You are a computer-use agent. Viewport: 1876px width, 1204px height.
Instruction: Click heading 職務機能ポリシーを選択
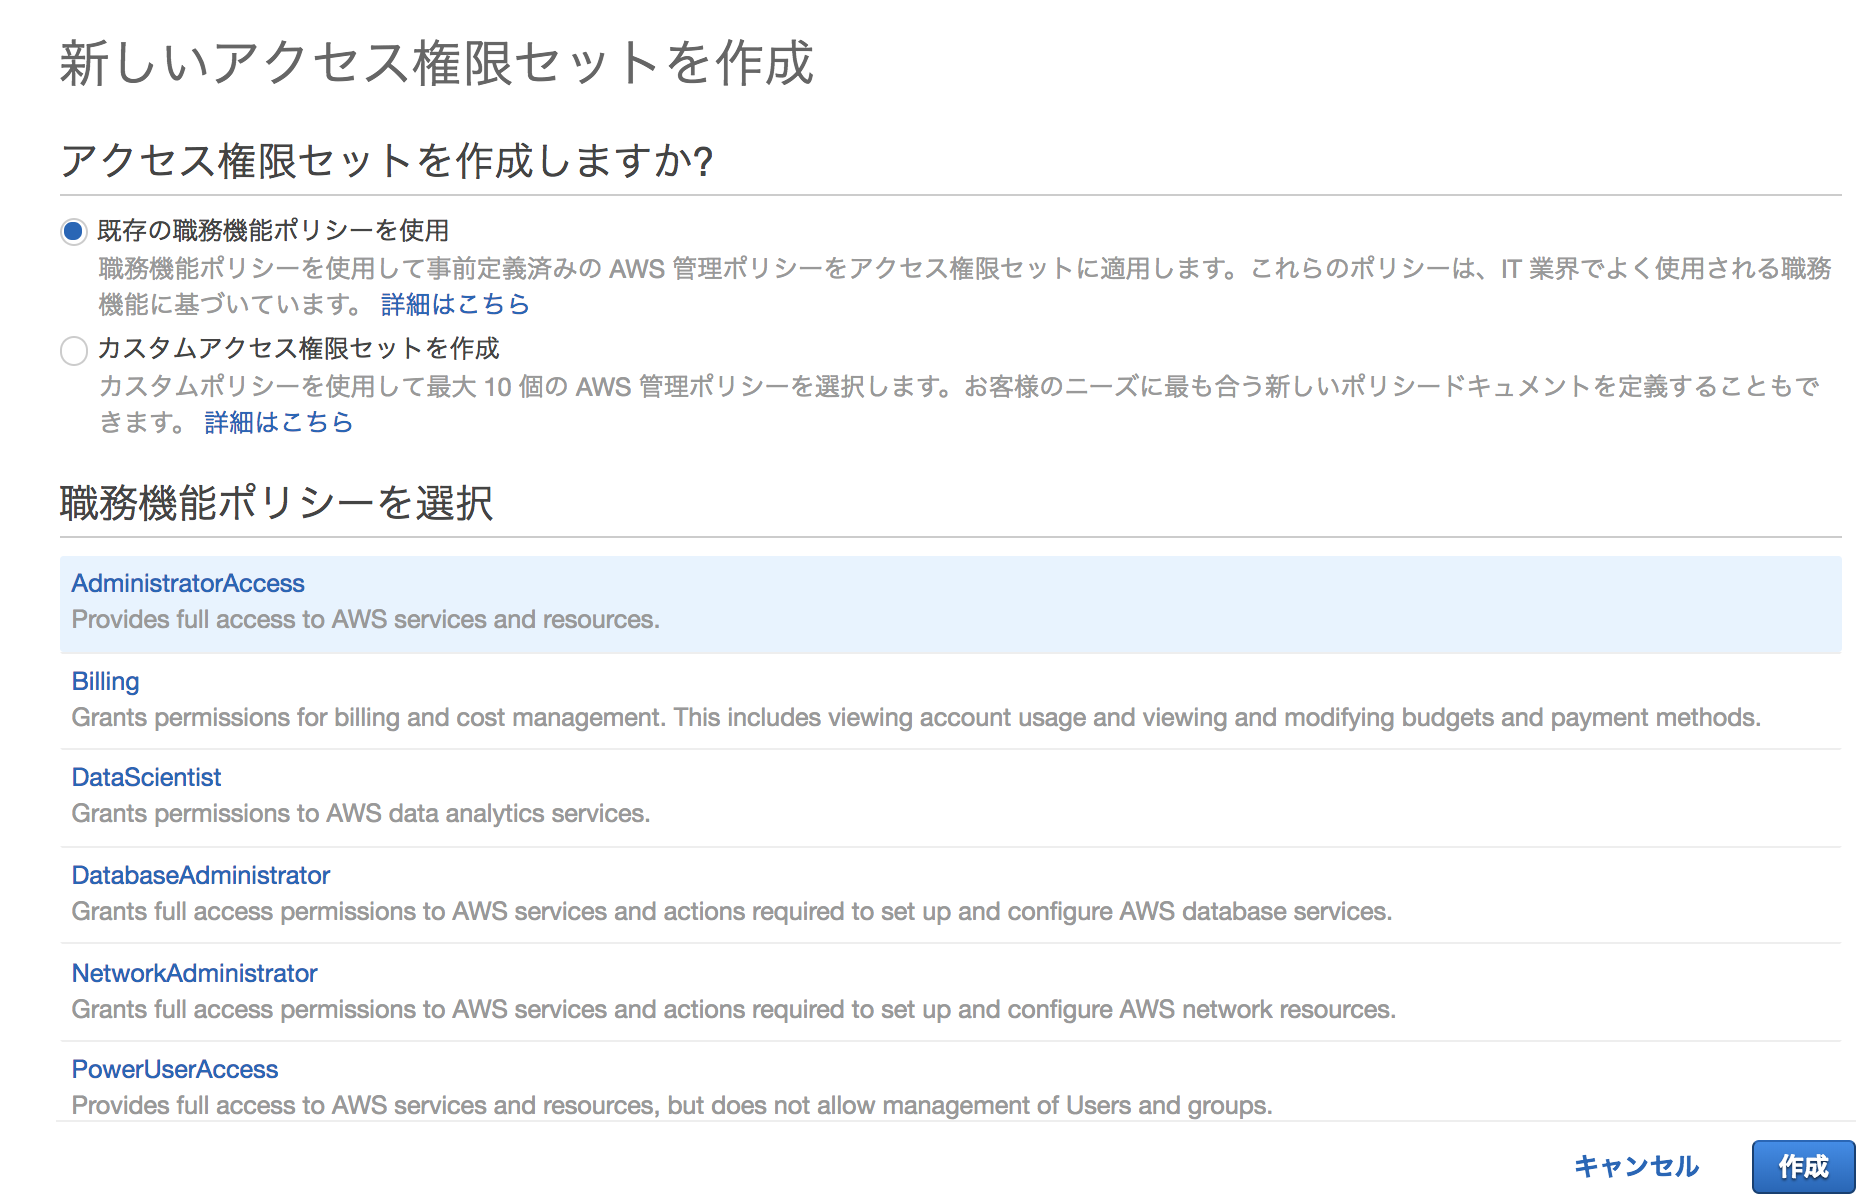(x=276, y=502)
